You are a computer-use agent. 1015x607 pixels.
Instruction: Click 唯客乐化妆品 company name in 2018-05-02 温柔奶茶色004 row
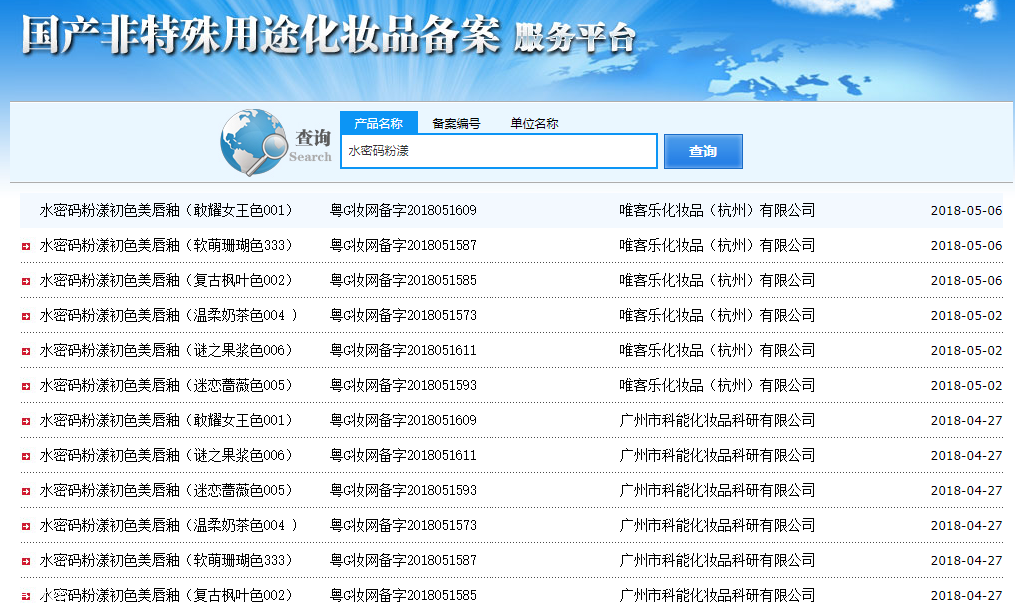717,316
